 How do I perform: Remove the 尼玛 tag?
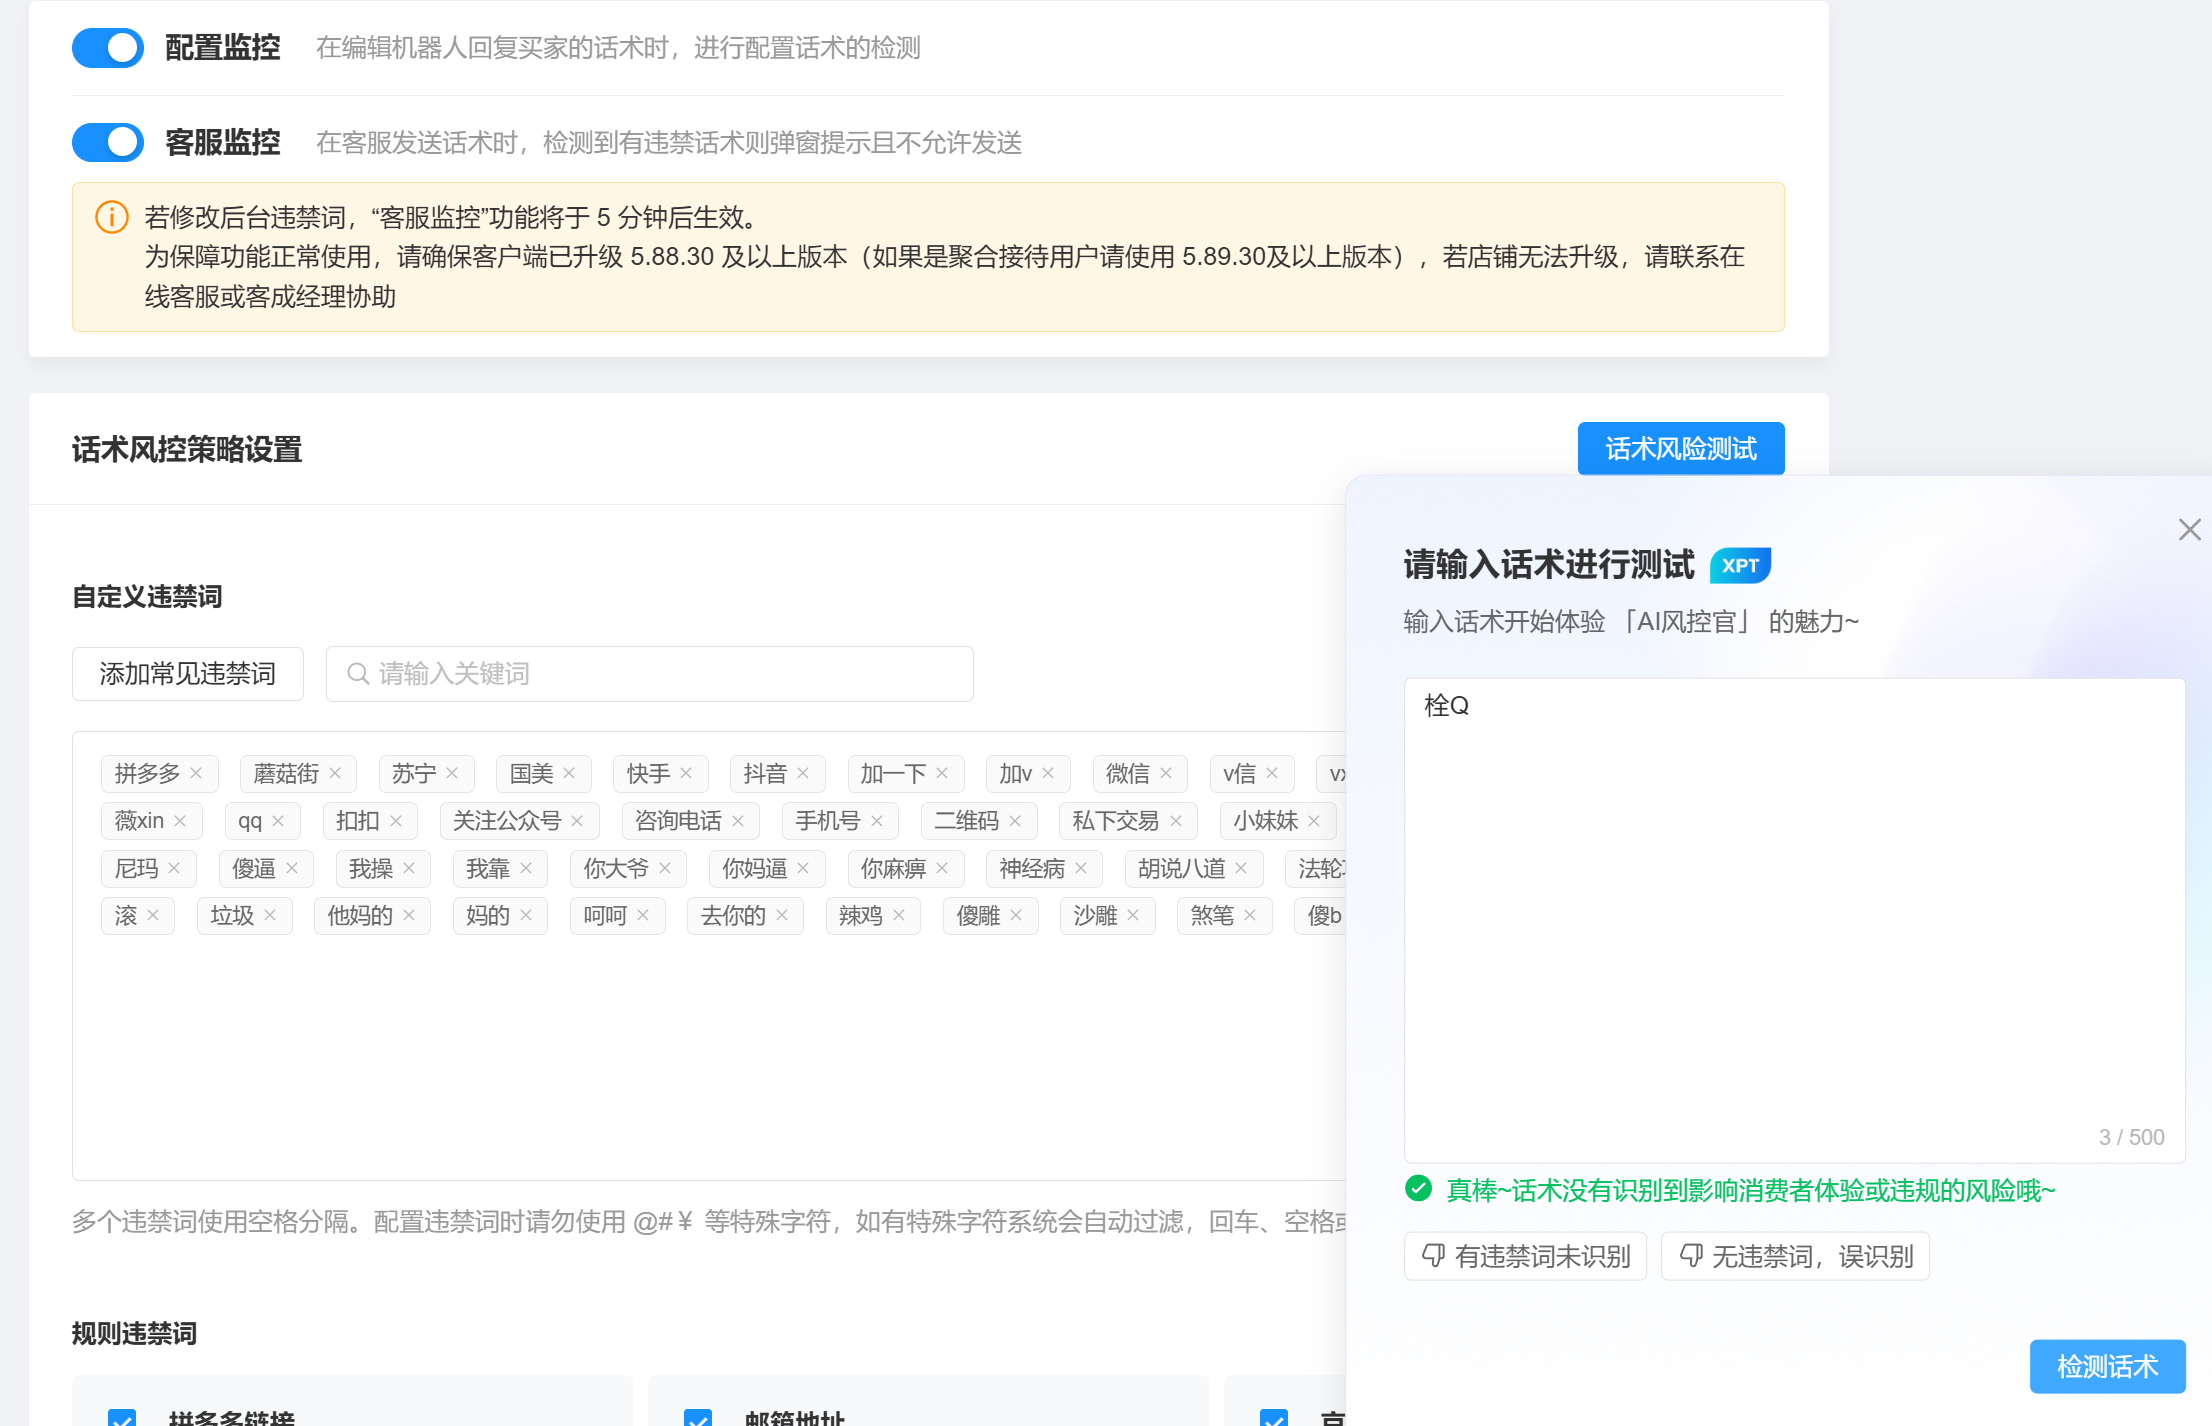point(174,868)
